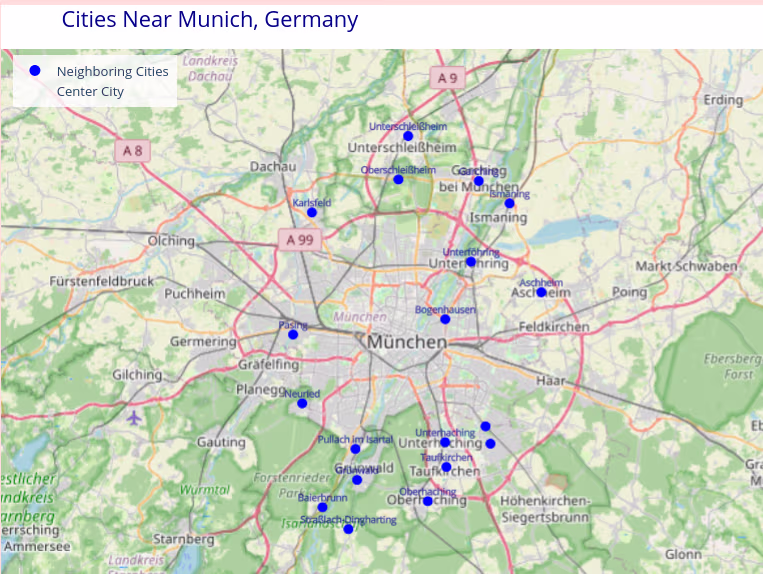Click the Olching town label

pyautogui.click(x=171, y=241)
